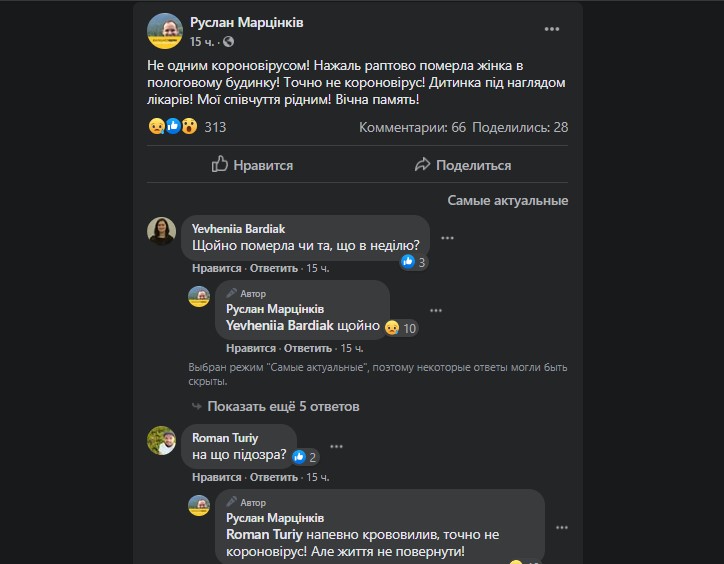The width and height of the screenshot is (724, 564).
Task: Open Yevheniia Bardiak's profile picture
Action: point(162,231)
